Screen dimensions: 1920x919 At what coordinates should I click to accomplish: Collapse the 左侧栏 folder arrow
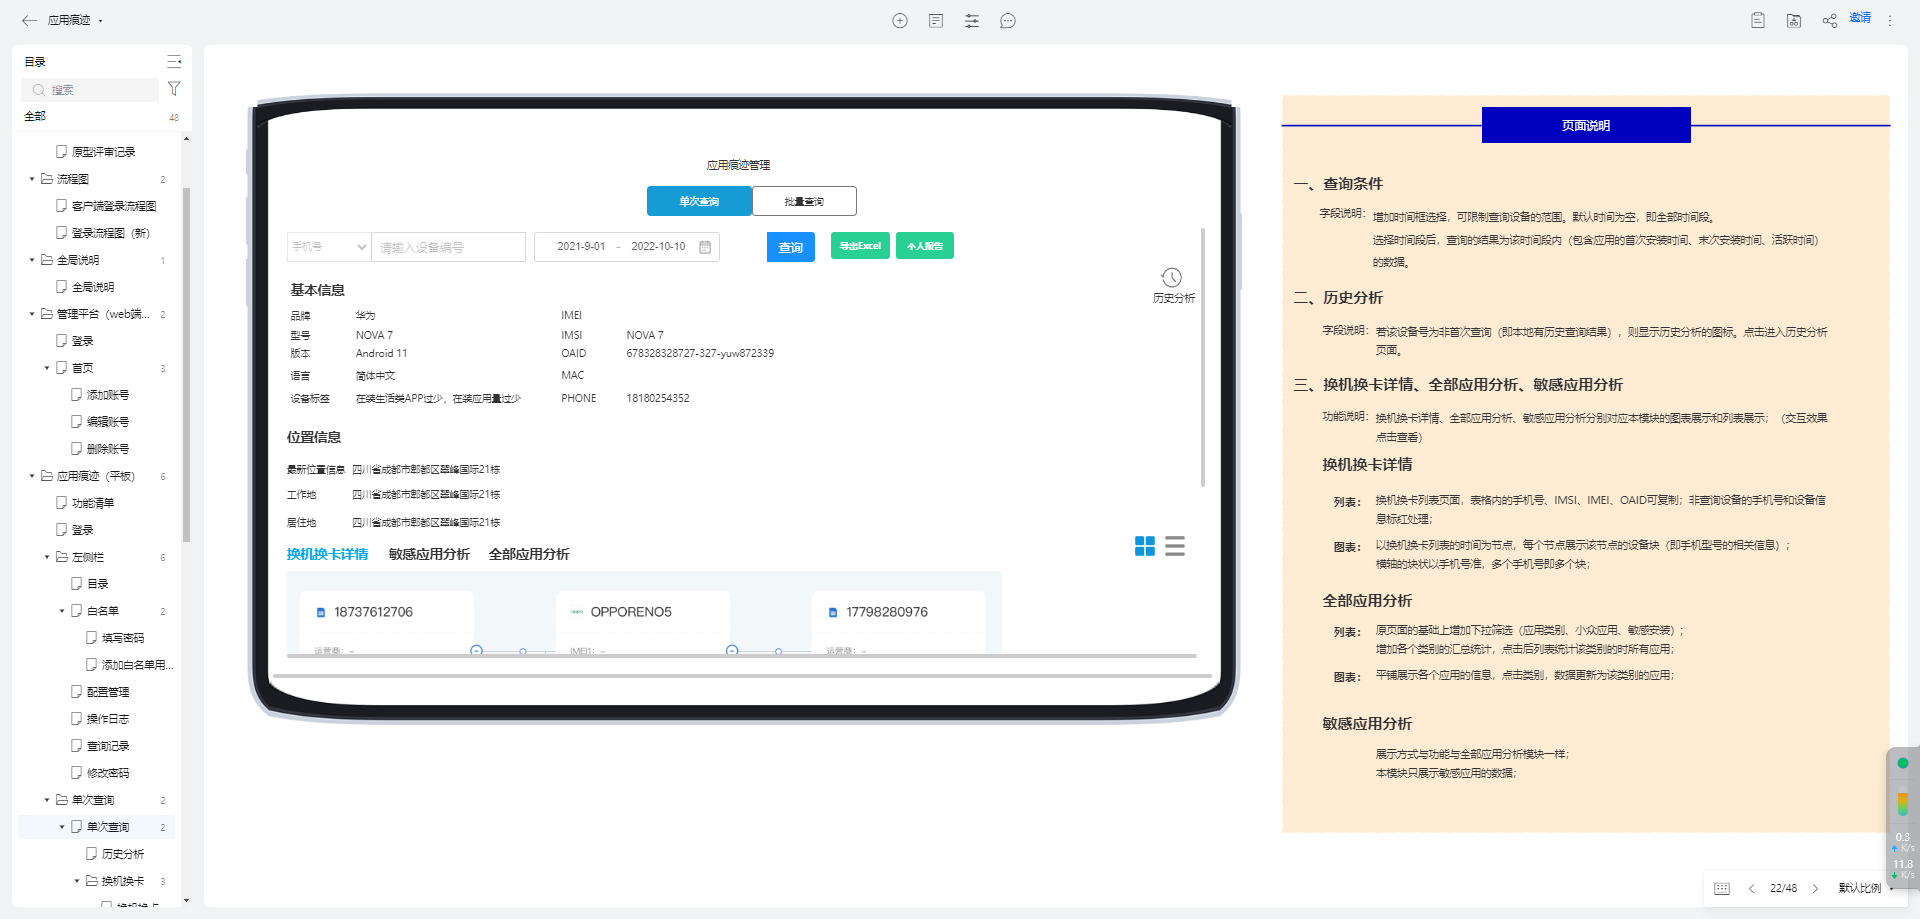tap(47, 557)
